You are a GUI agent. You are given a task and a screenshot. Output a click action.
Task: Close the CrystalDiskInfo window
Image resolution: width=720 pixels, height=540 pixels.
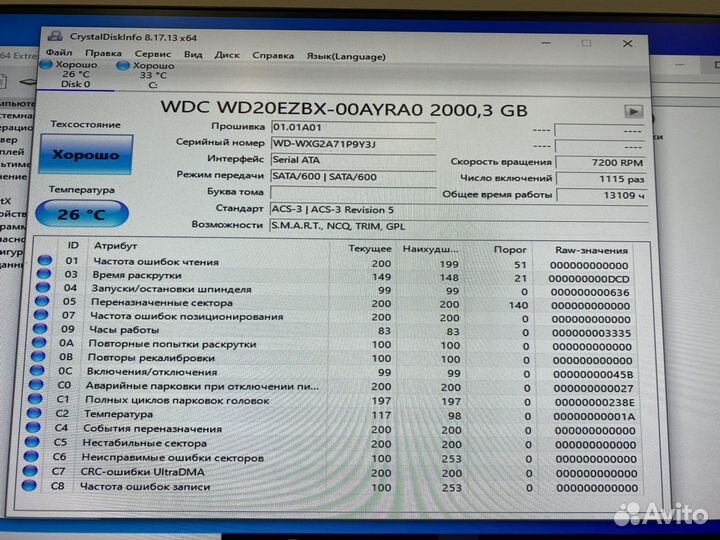tap(627, 44)
